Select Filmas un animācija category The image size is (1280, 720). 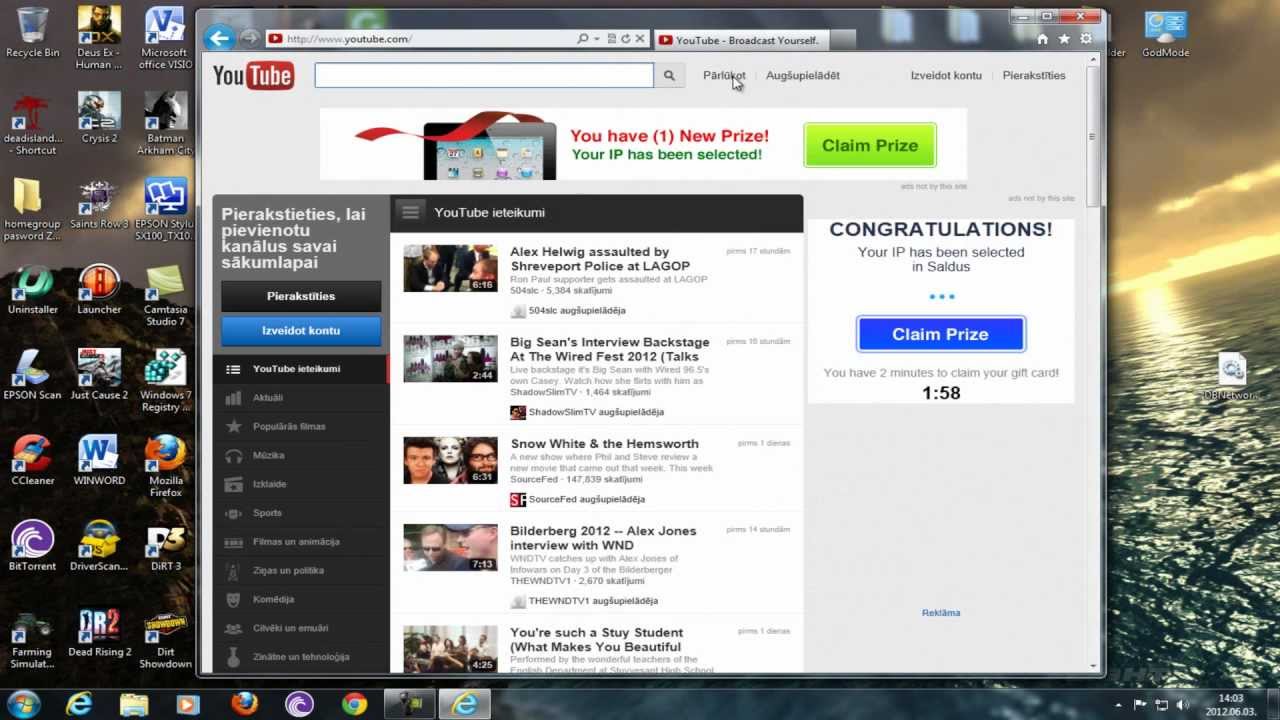click(x=301, y=542)
